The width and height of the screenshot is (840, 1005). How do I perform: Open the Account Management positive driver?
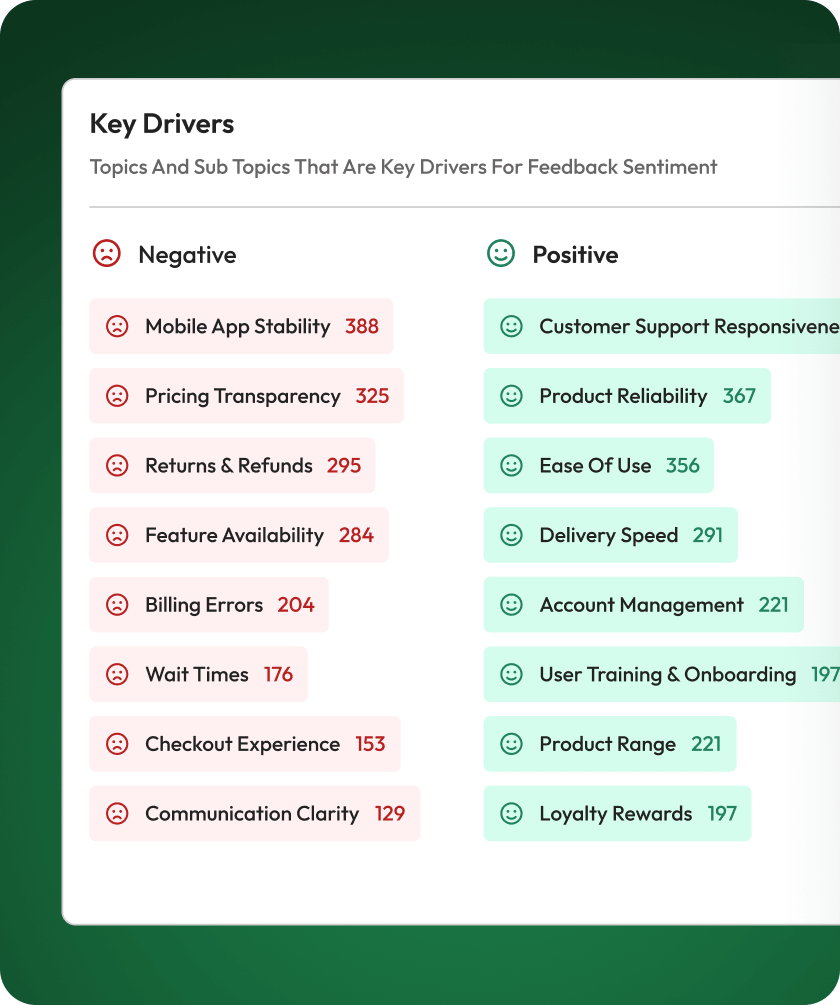tap(643, 605)
